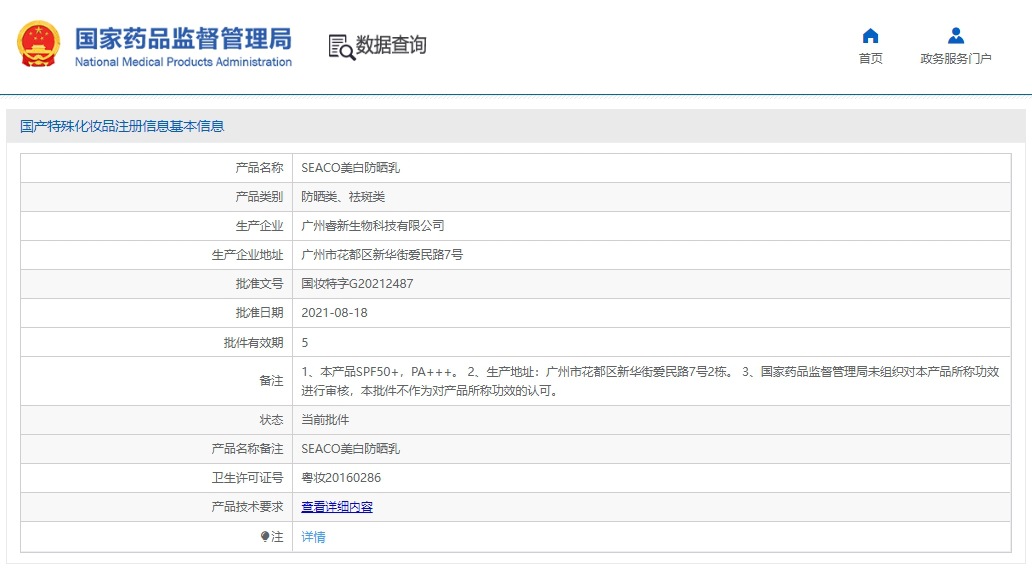Select the approval date 2021-08-18

coord(334,313)
